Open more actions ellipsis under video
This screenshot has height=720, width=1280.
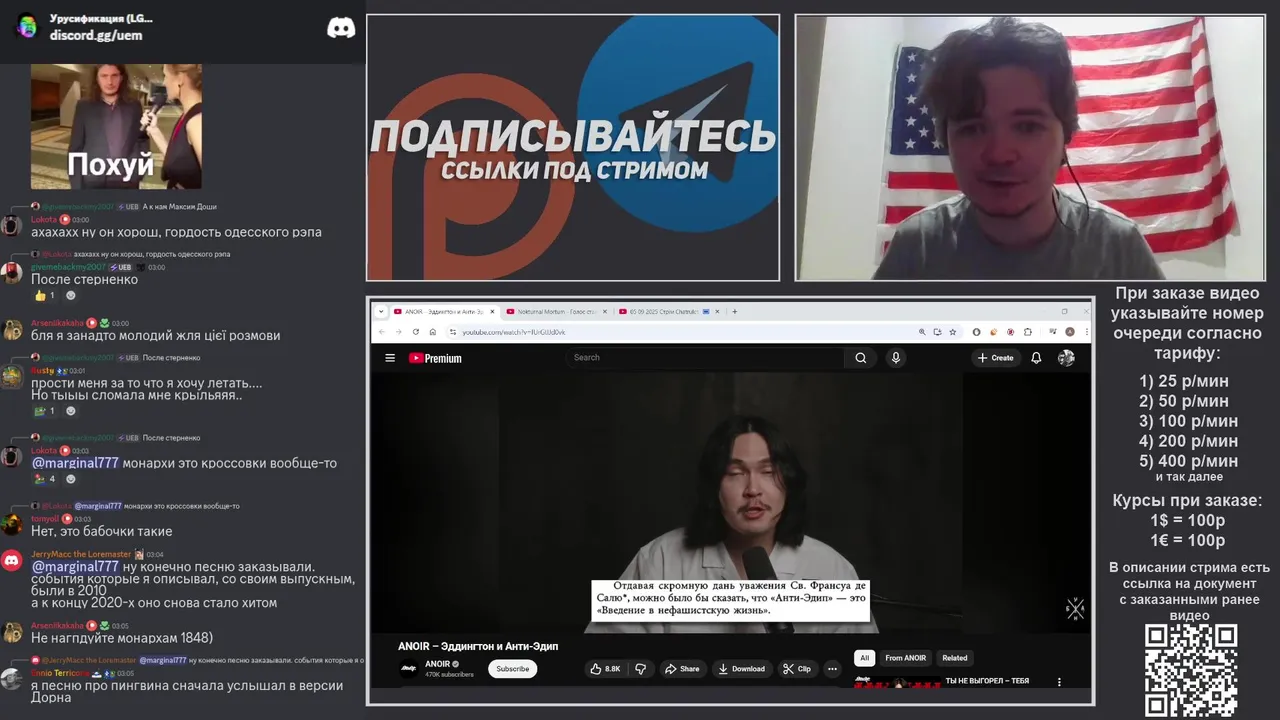832,669
